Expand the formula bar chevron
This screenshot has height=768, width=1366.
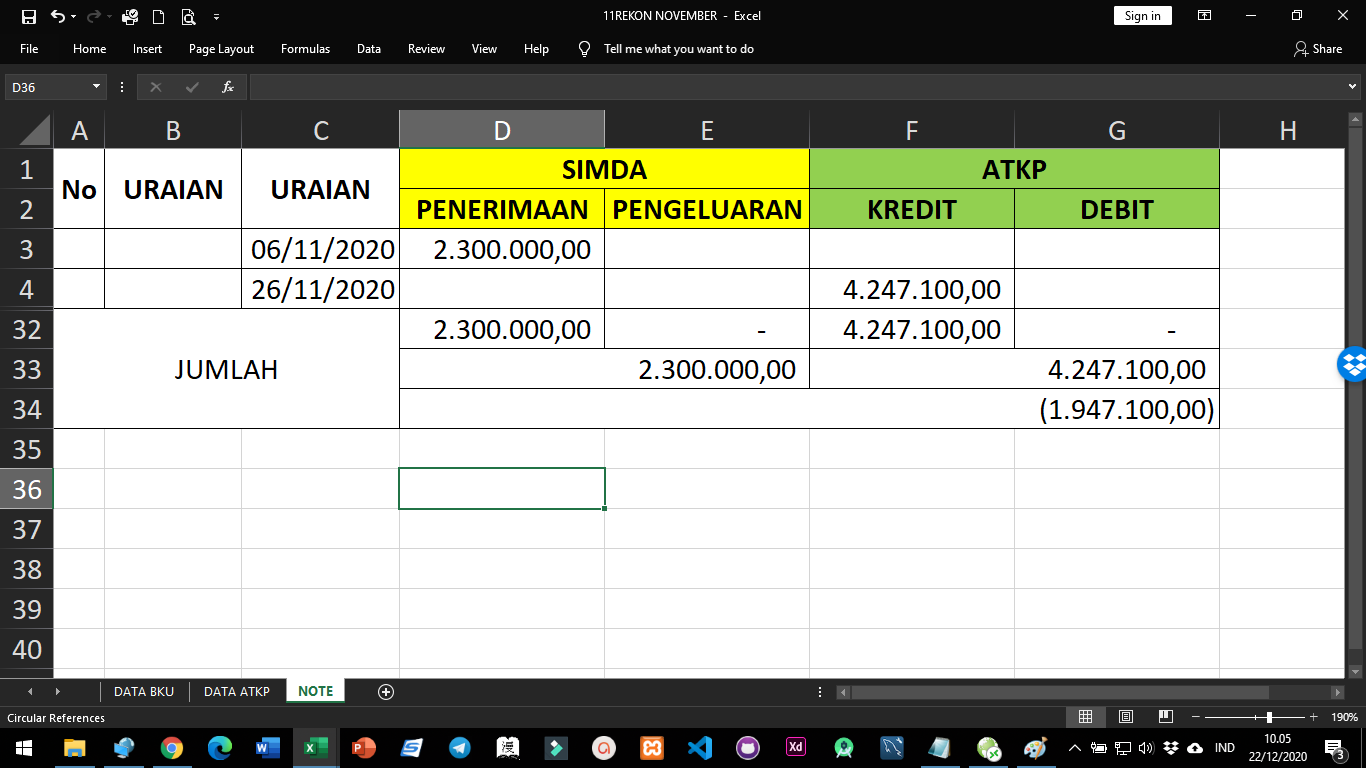click(1353, 87)
